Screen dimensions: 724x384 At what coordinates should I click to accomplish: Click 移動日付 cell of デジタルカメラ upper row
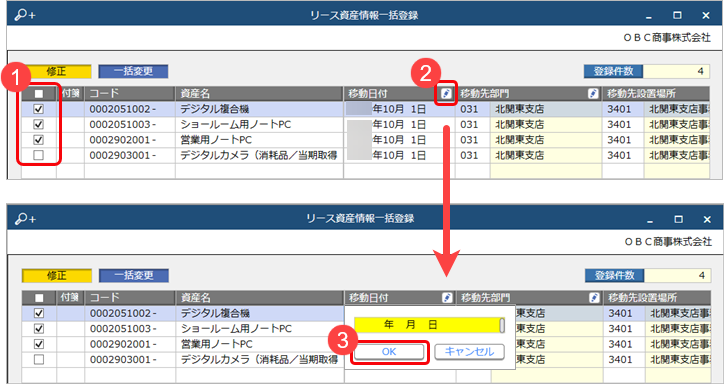point(399,156)
